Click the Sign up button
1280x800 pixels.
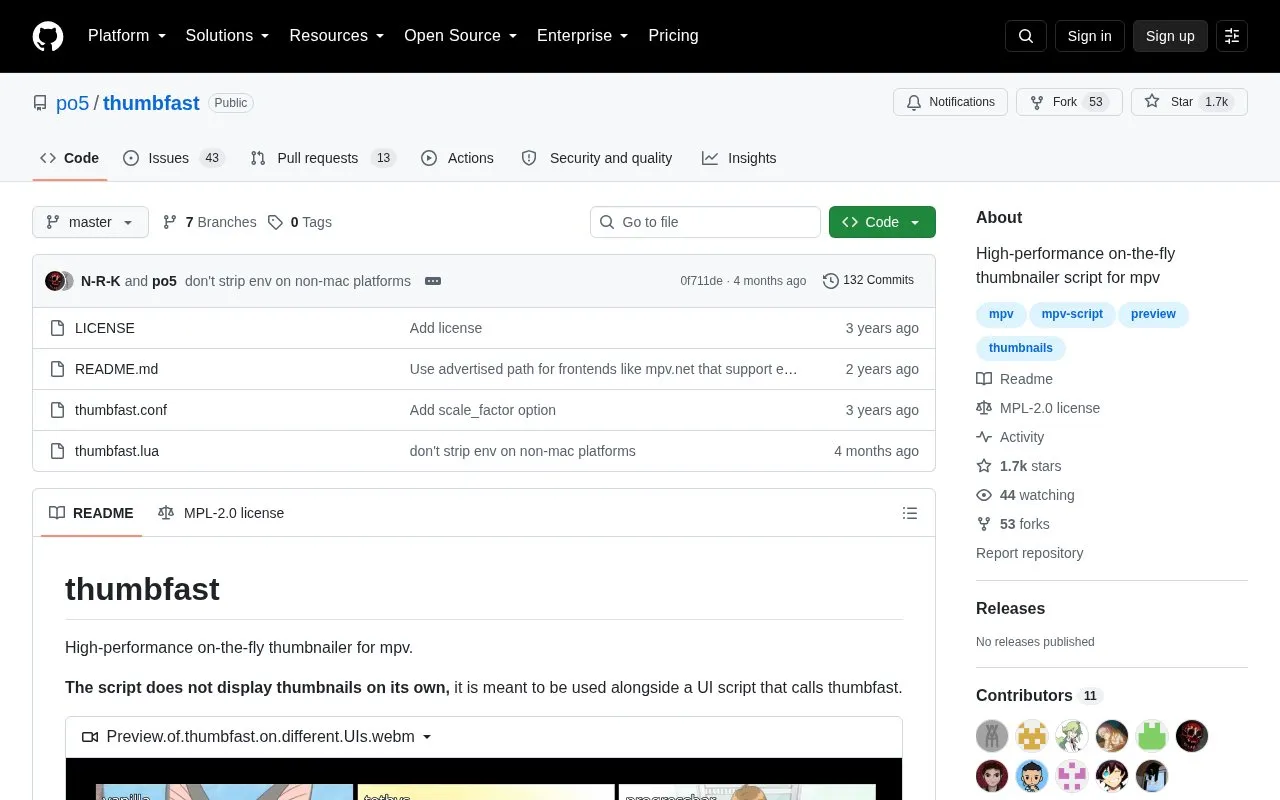pyautogui.click(x=1170, y=36)
